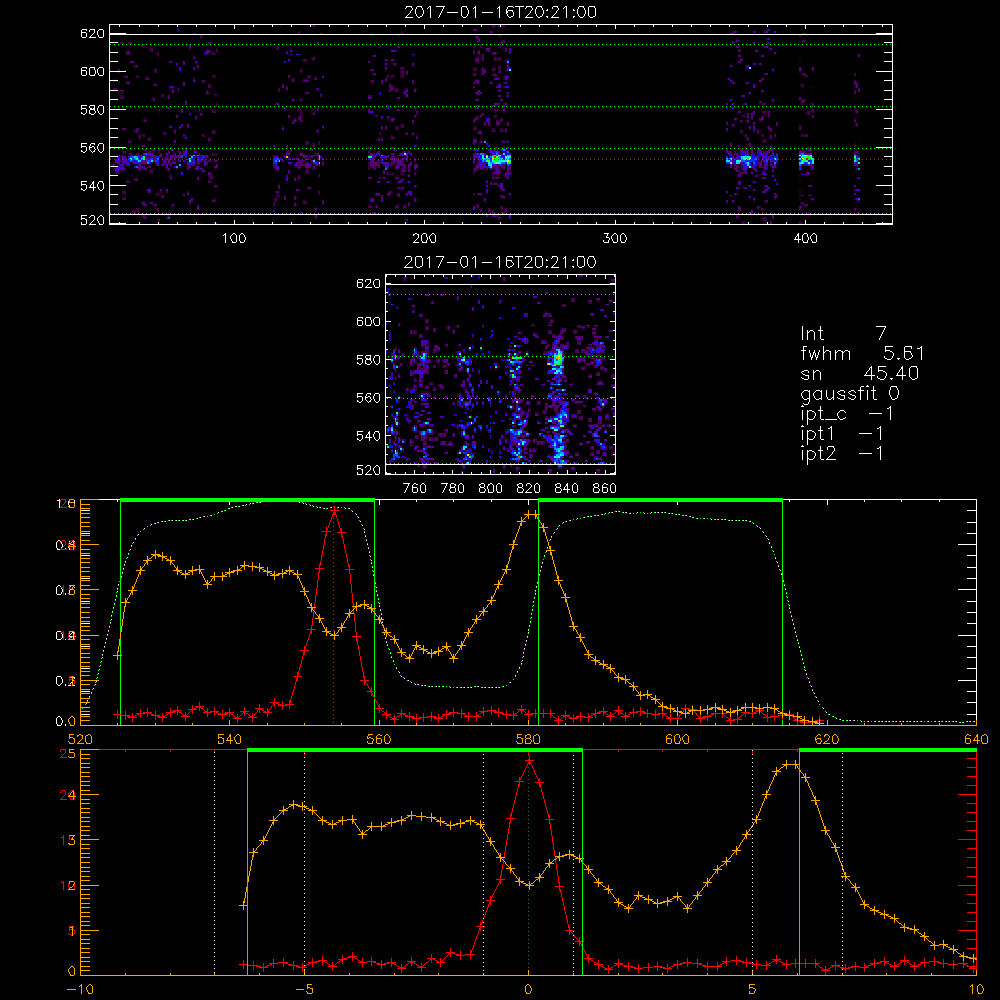The height and width of the screenshot is (1000, 1000).
Task: Click x-axis label 820 of the middle image
Action: 529,489
